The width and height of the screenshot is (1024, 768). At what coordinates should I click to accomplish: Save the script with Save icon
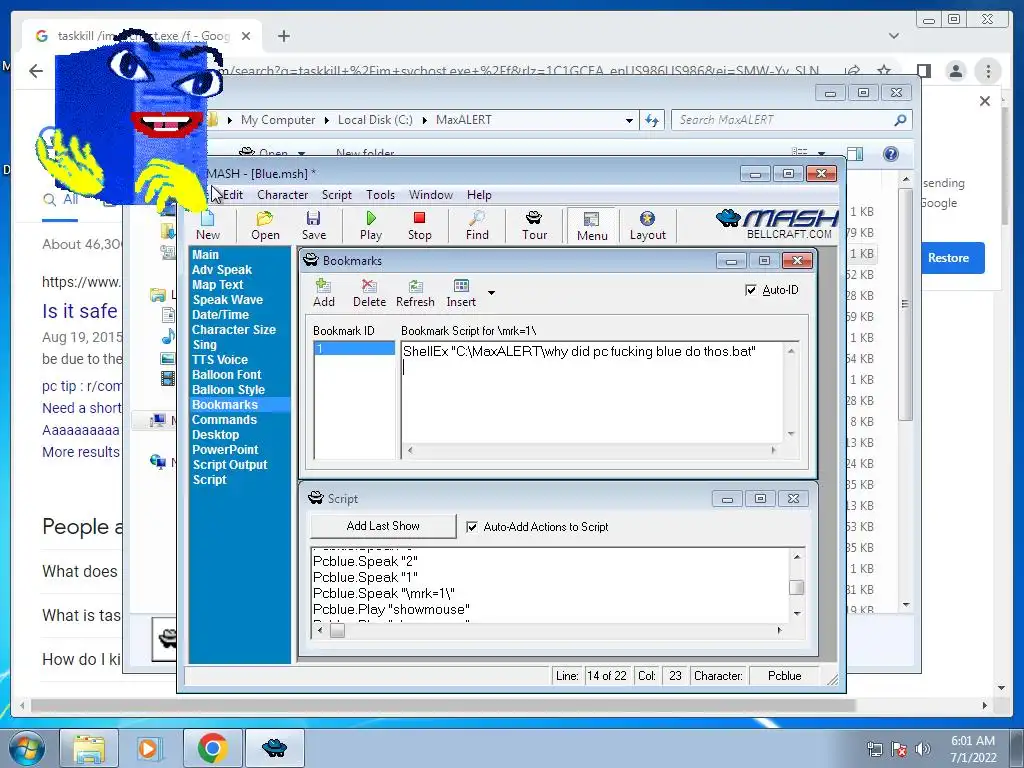[x=313, y=226]
